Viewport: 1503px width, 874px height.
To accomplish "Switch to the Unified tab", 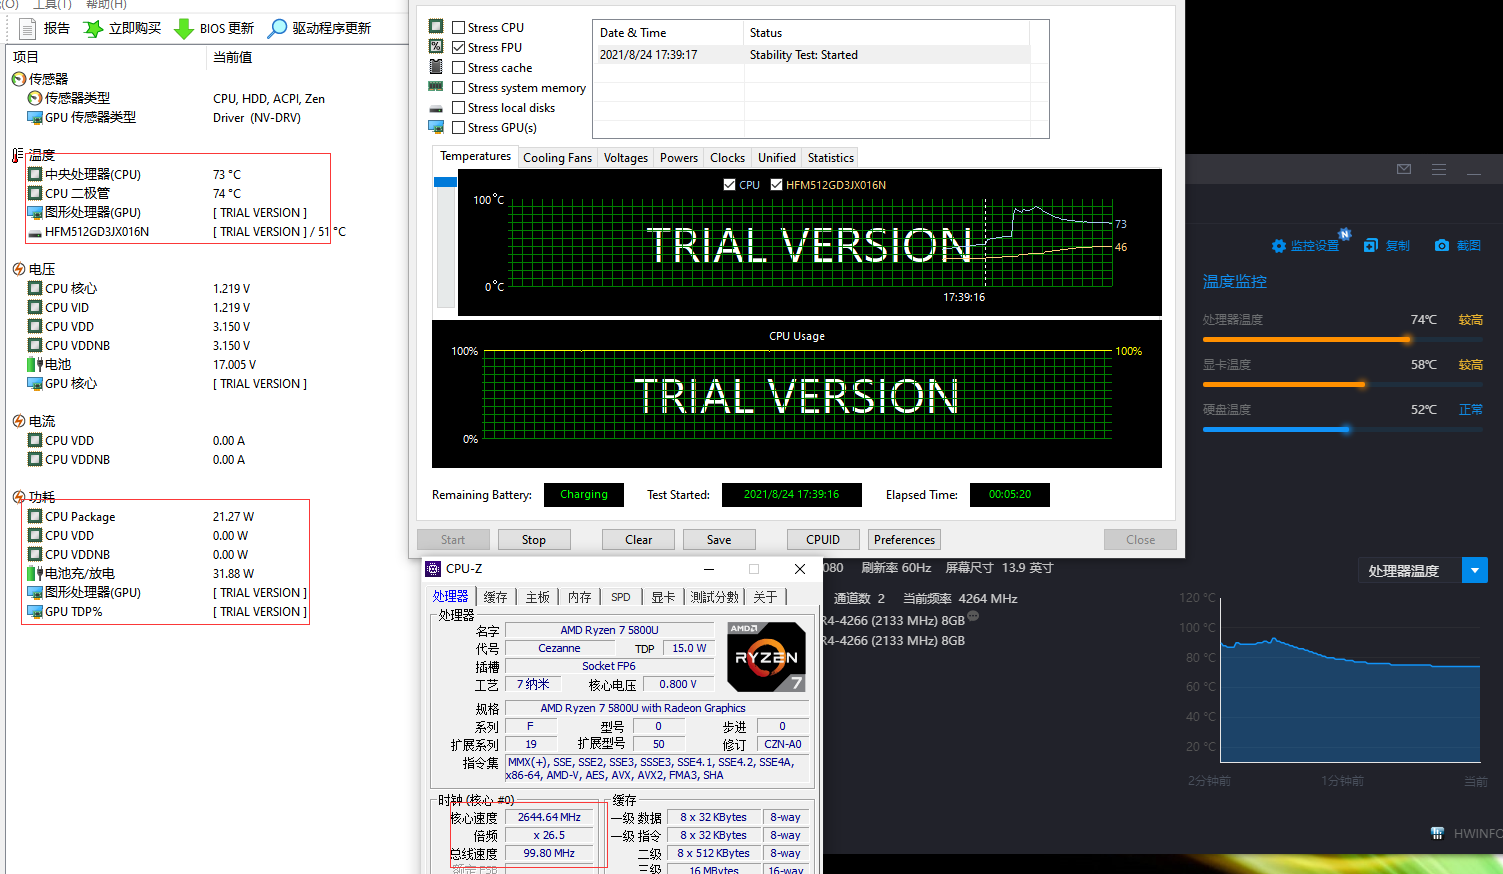I will pos(777,157).
